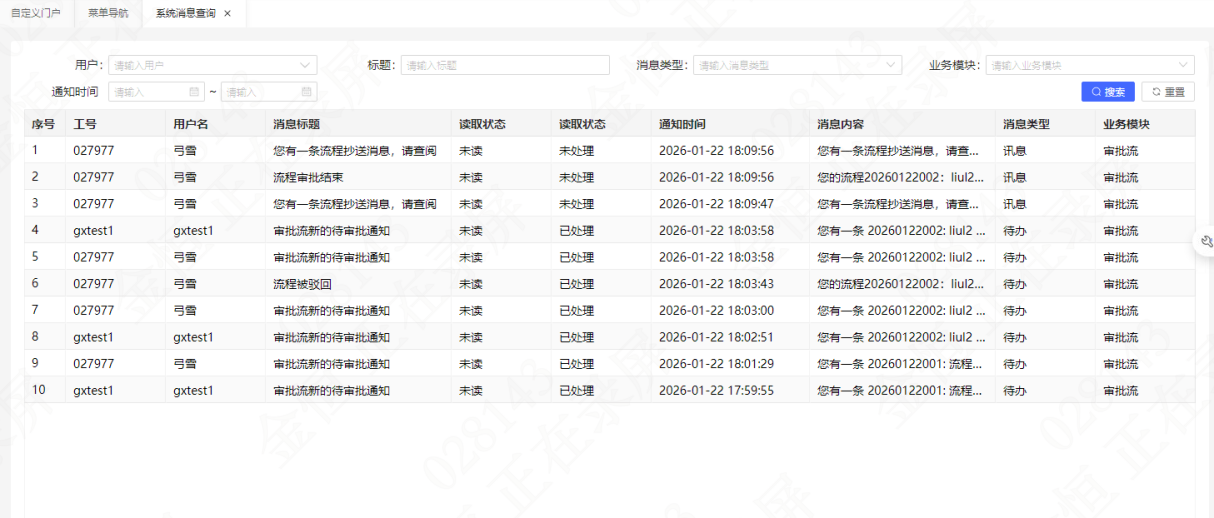Screen dimensions: 1214x518
Task: Click 讯息 type in row 2
Action: 1014,177
